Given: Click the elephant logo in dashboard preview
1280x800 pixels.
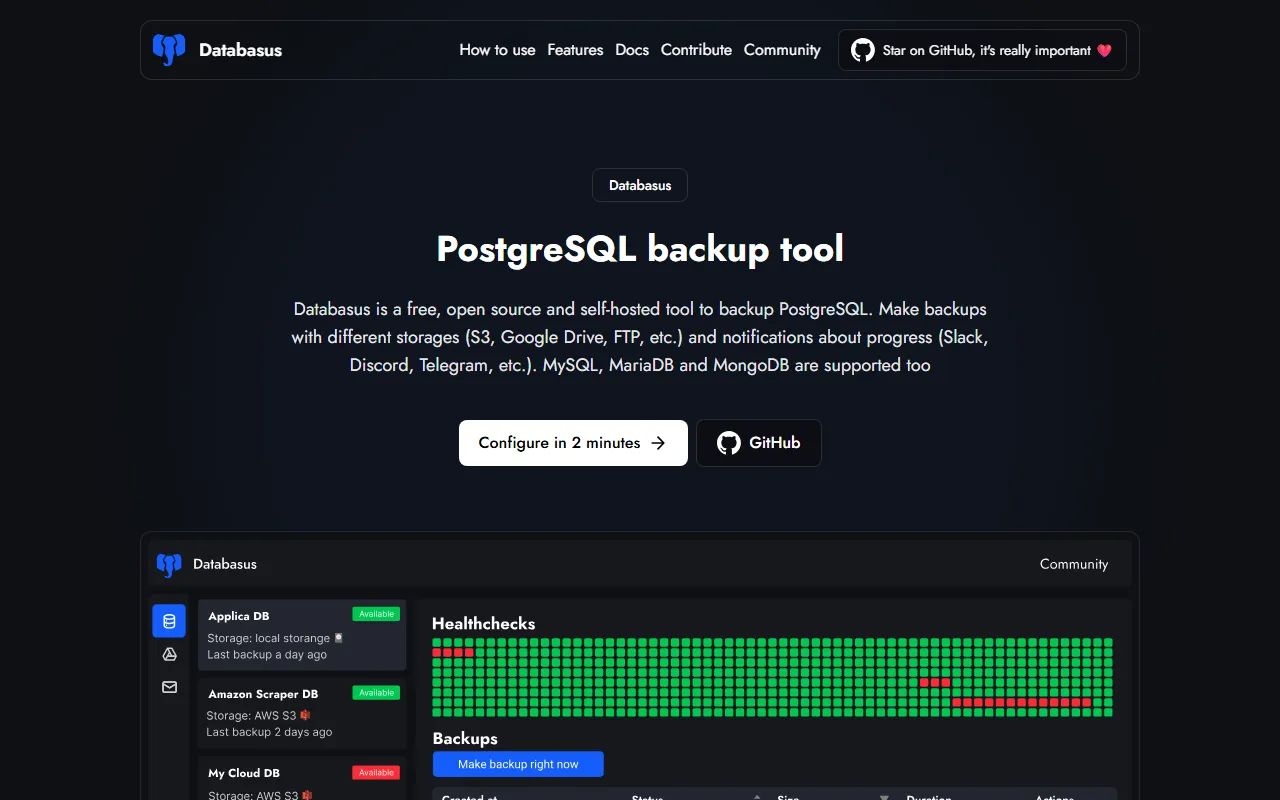Looking at the screenshot, I should pyautogui.click(x=169, y=564).
